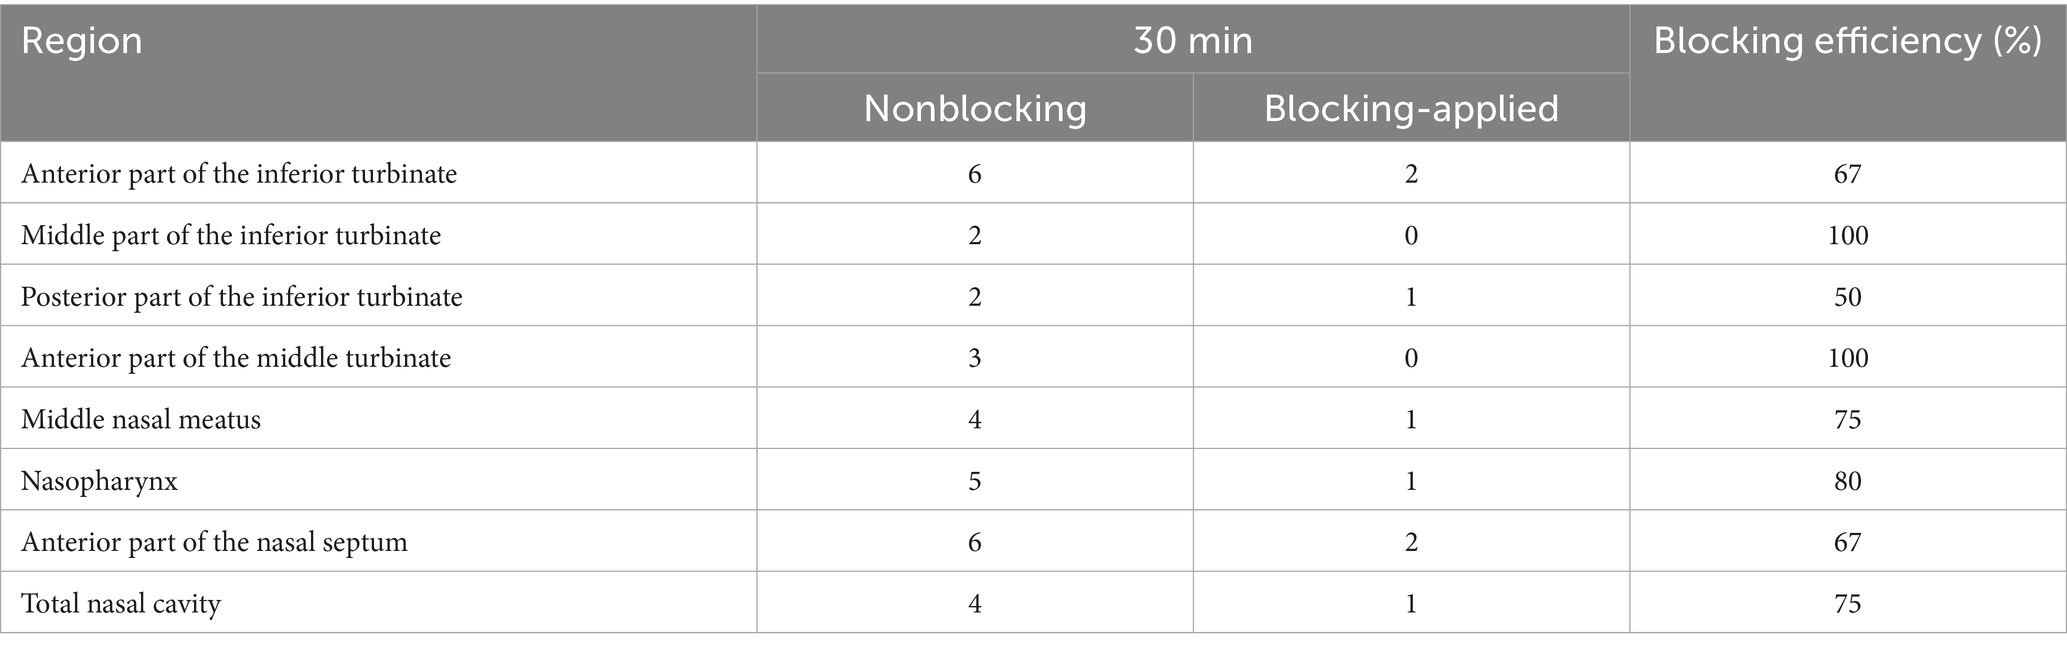Click the Nonblocking subheader
Viewport: 2067px width, 651px height.
pos(975,108)
